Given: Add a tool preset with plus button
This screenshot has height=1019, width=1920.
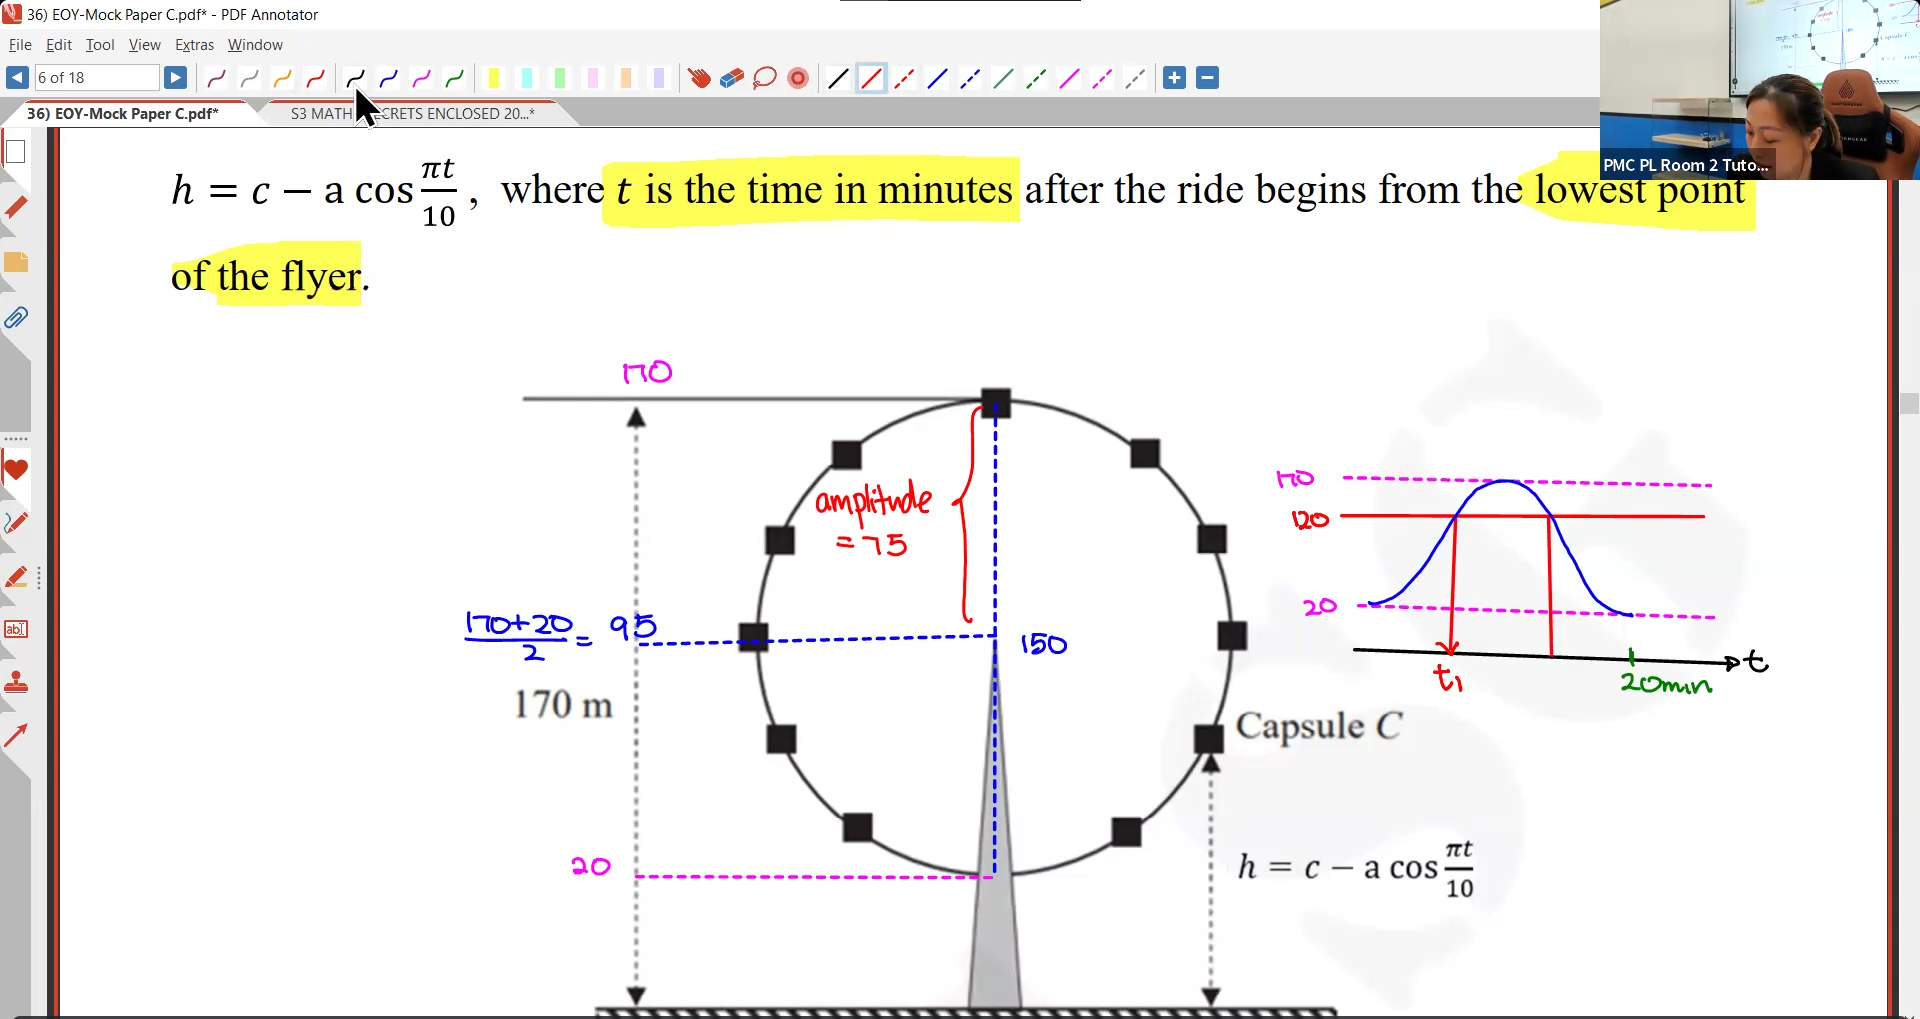Looking at the screenshot, I should click(1175, 78).
